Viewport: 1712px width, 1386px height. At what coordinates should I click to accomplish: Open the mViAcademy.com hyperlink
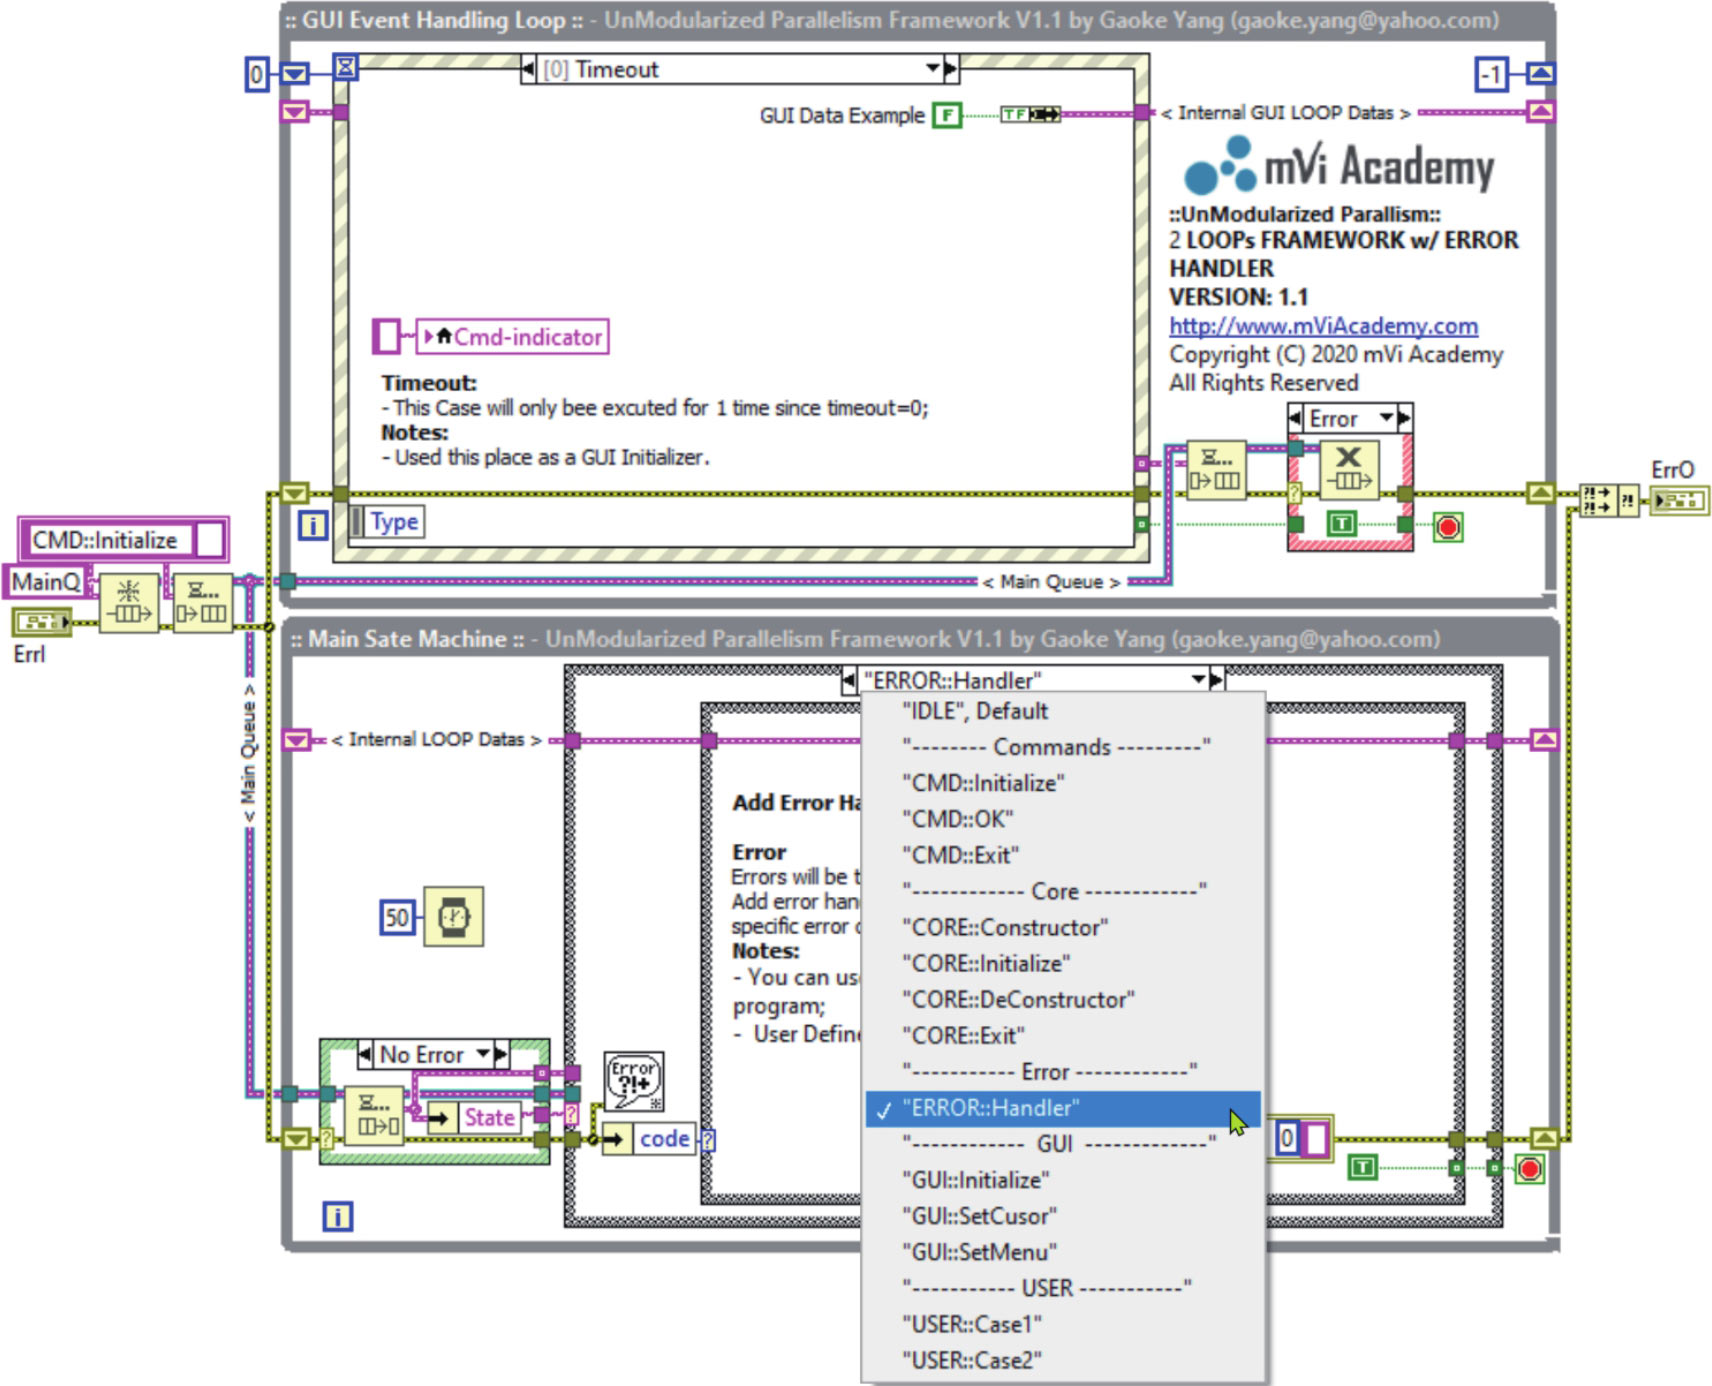1323,326
